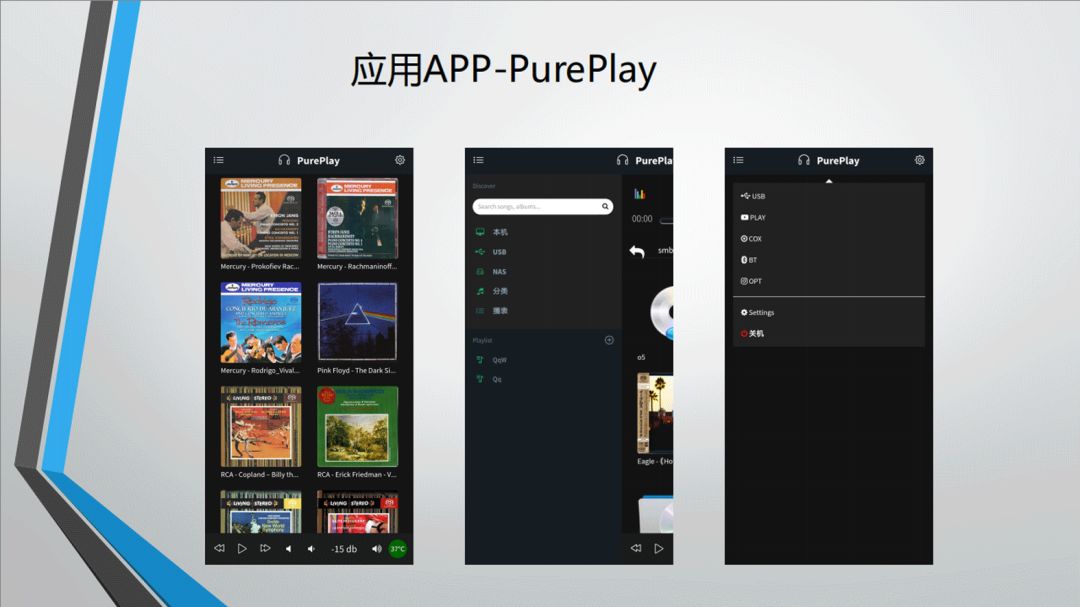This screenshot has width=1080, height=607.
Task: Mute audio via the speaker icon
Action: 375,549
